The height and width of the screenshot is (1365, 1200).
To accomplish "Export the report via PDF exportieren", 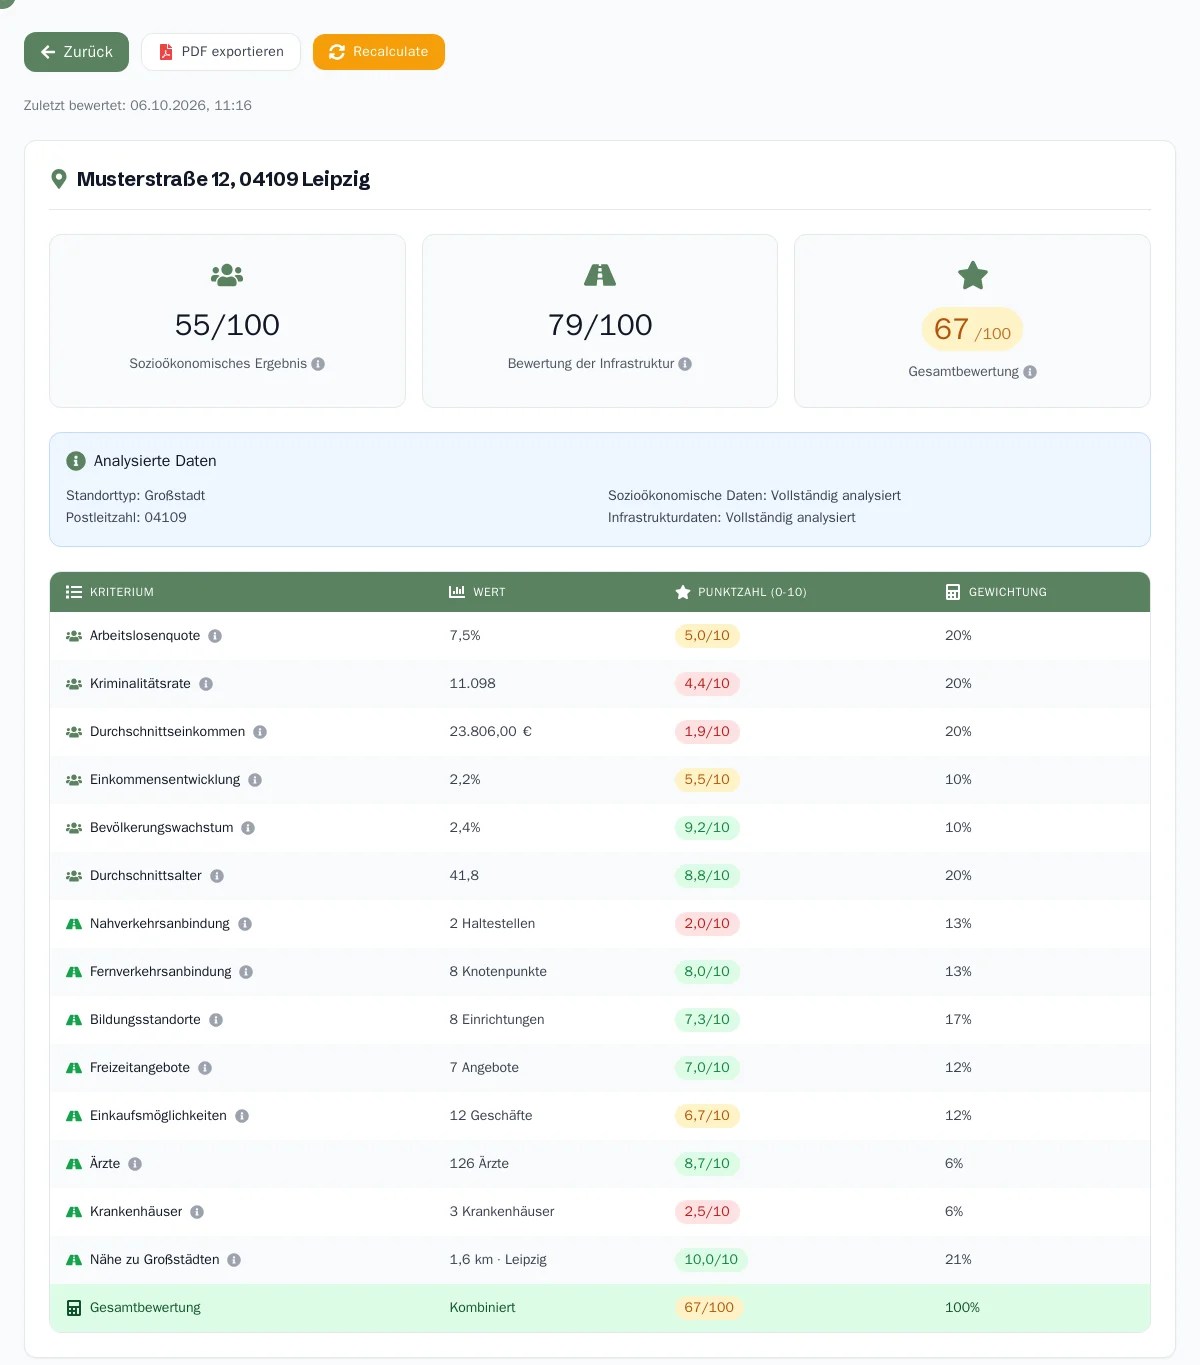I will 221,52.
